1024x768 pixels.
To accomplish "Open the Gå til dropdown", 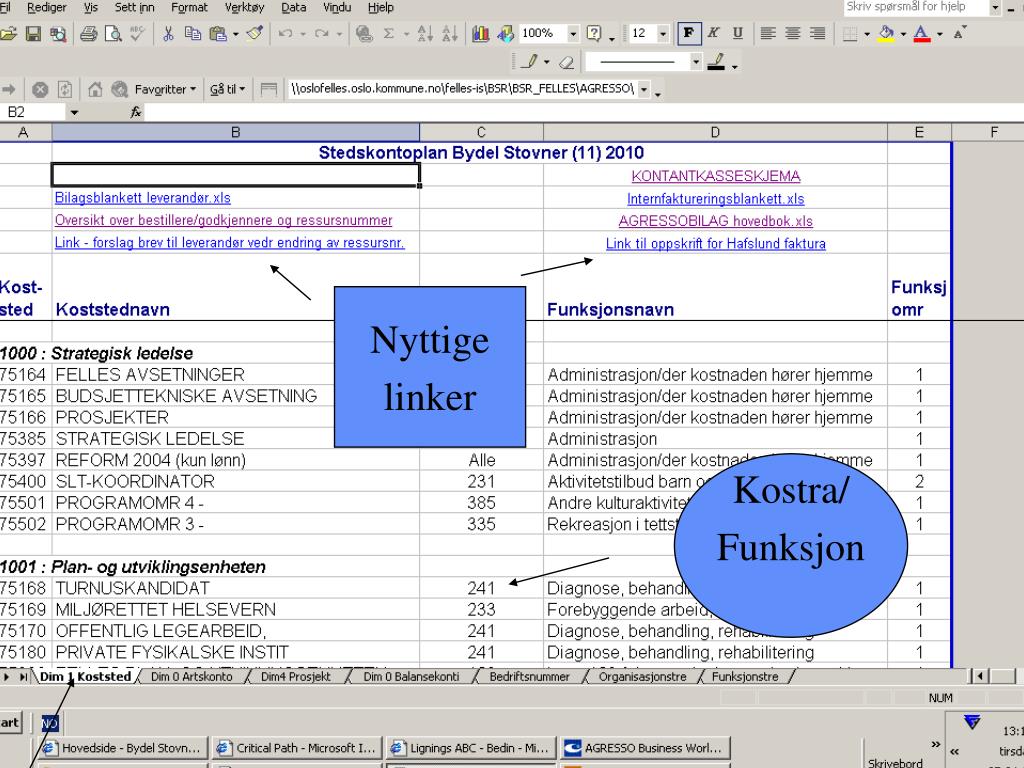I will (x=227, y=89).
